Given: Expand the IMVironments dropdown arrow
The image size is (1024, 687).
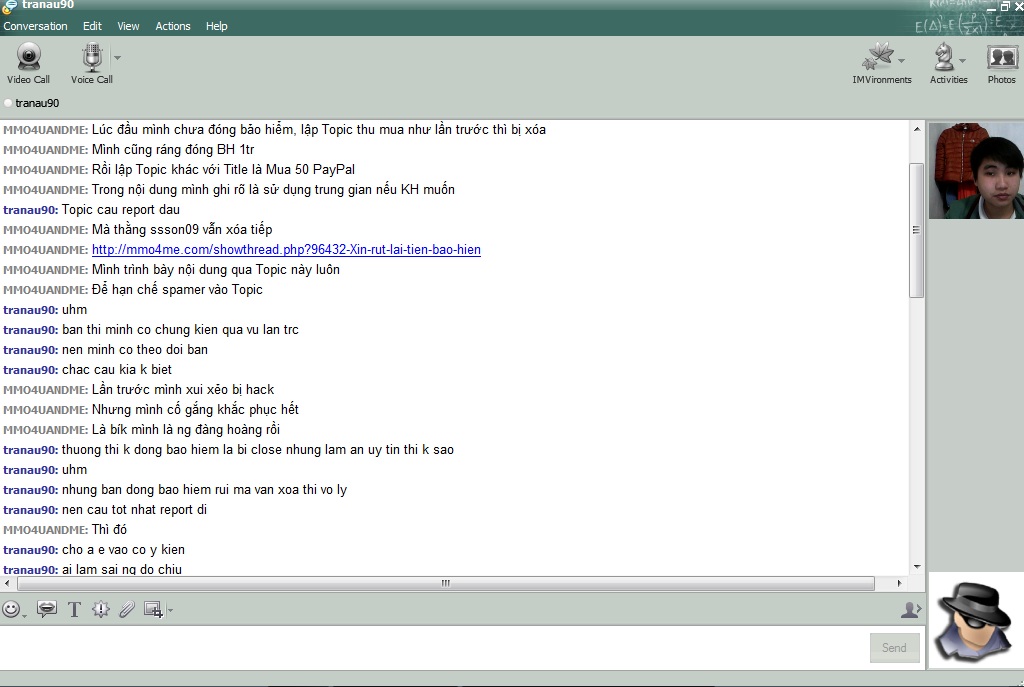Looking at the screenshot, I should (x=902, y=61).
